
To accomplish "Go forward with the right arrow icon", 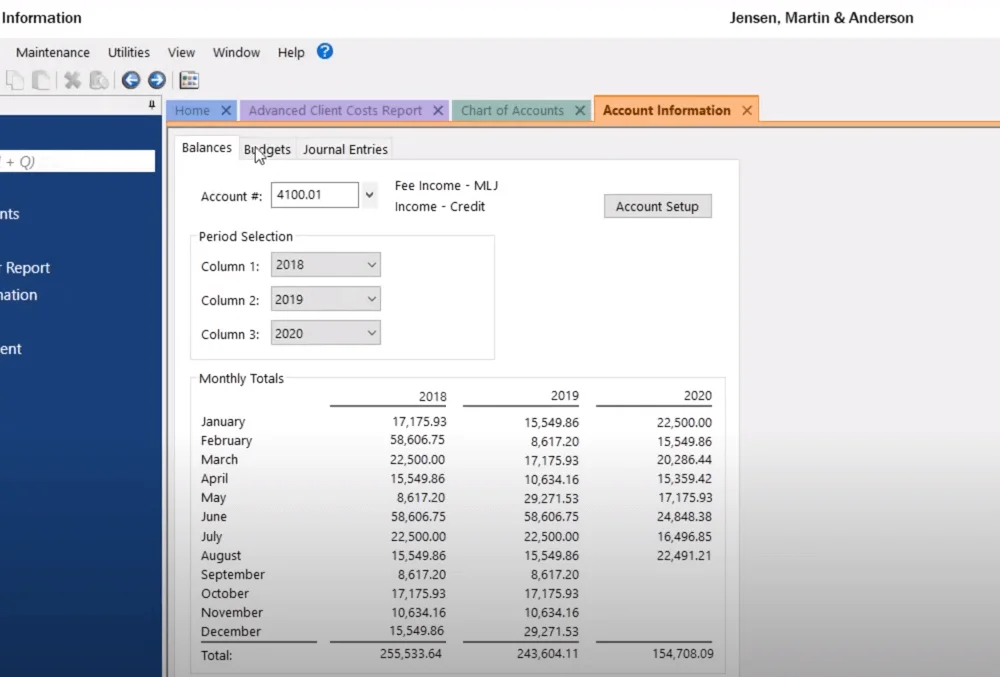I will pos(156,80).
